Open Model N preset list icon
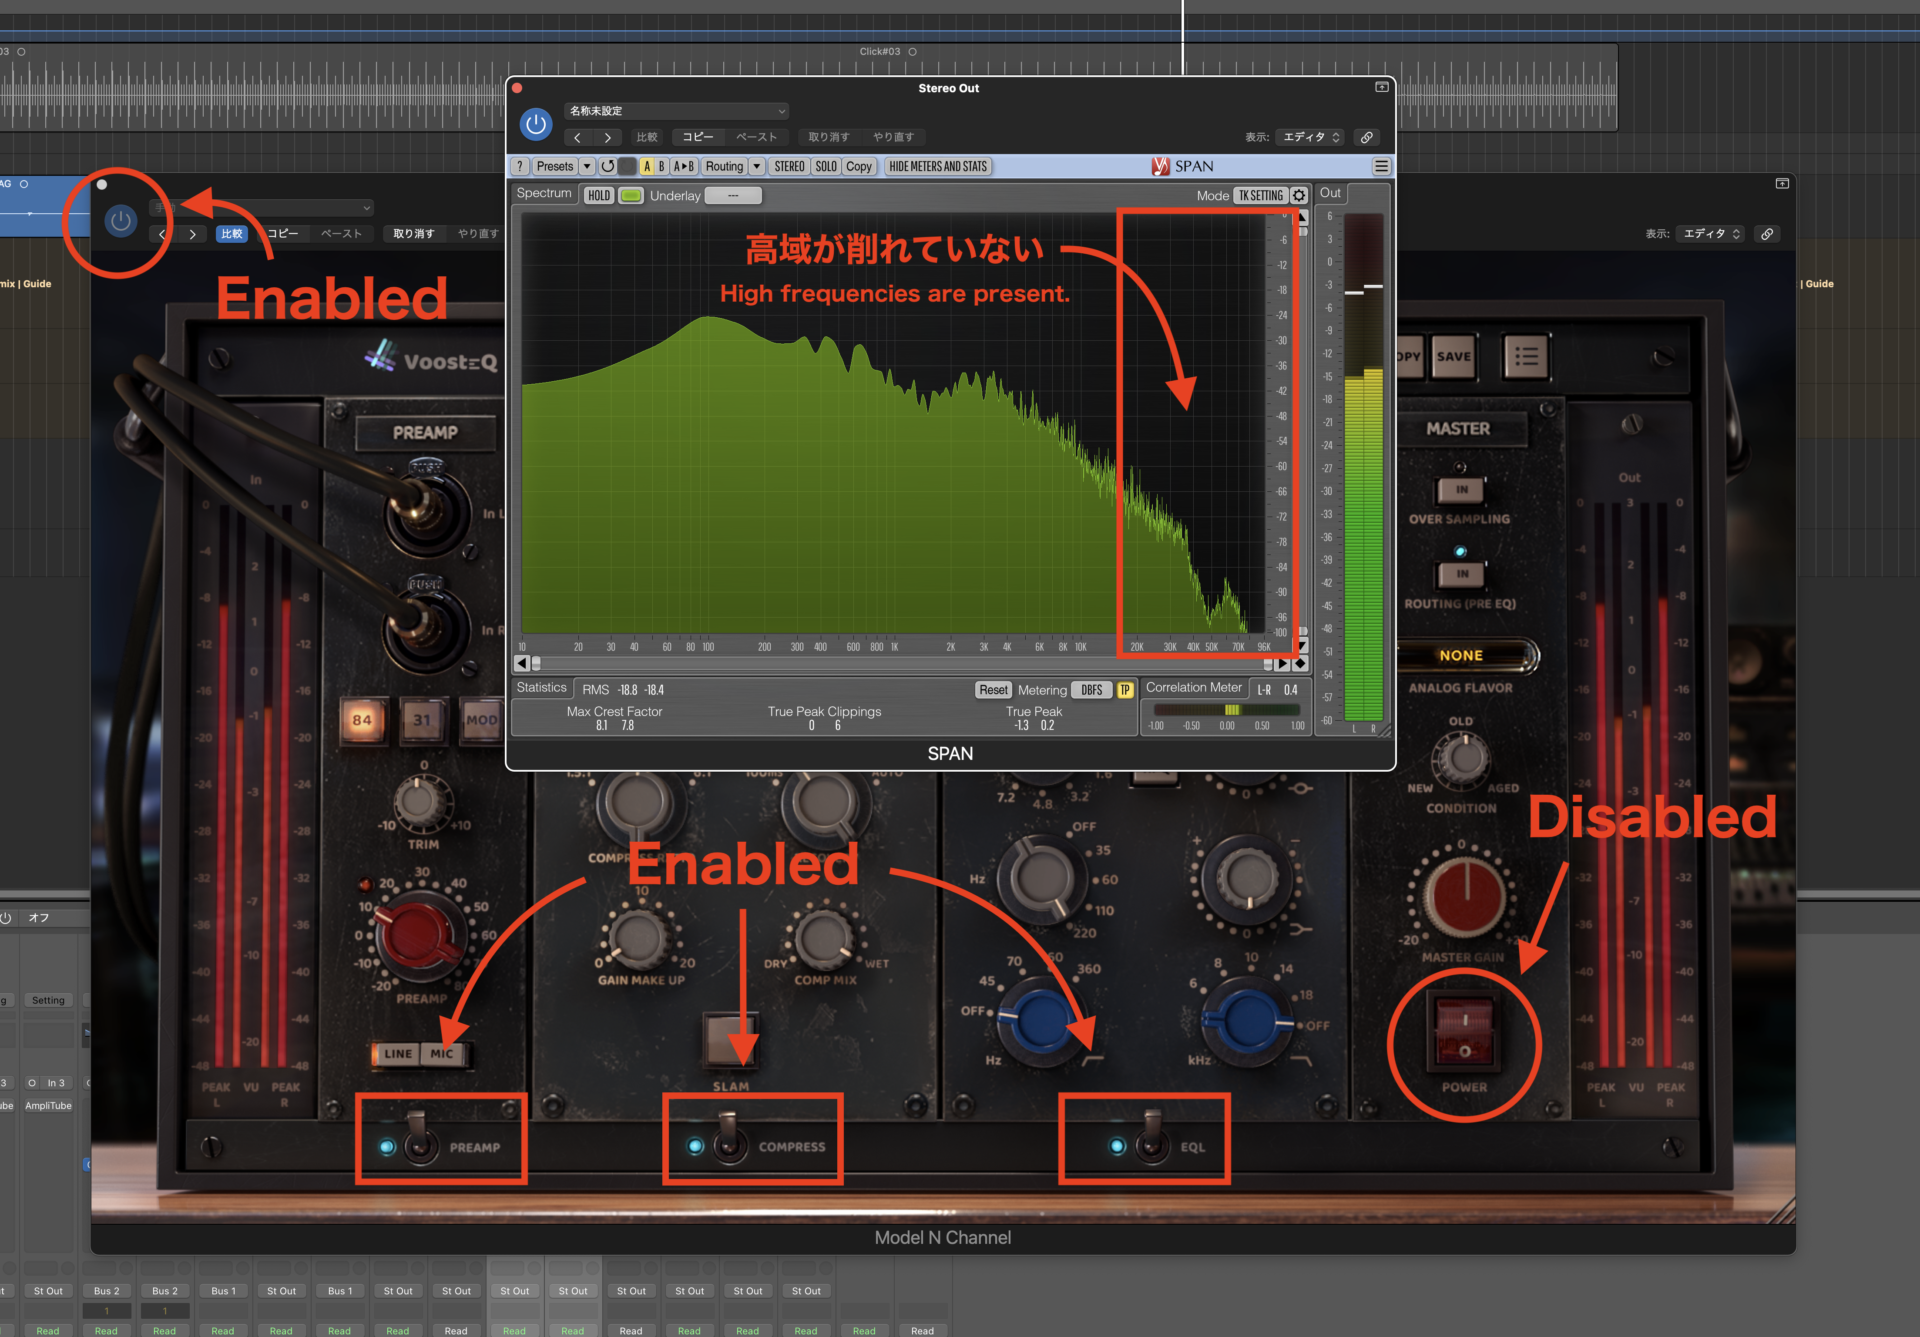This screenshot has width=1920, height=1337. (x=1526, y=357)
